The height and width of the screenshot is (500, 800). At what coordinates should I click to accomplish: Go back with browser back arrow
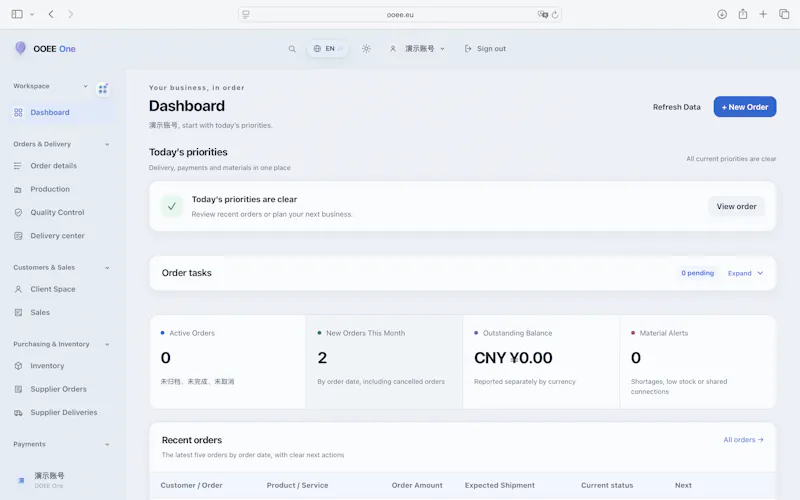51,14
